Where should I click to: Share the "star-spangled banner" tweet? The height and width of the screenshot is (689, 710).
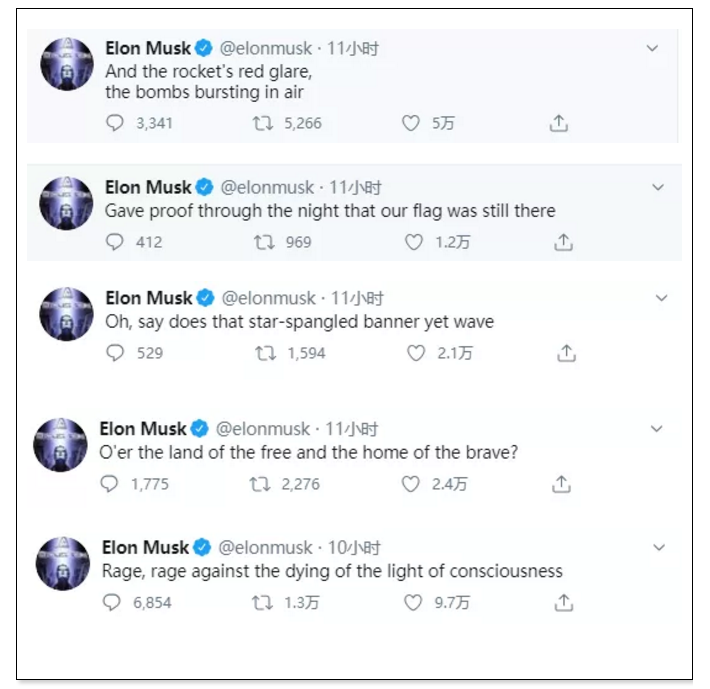click(566, 352)
